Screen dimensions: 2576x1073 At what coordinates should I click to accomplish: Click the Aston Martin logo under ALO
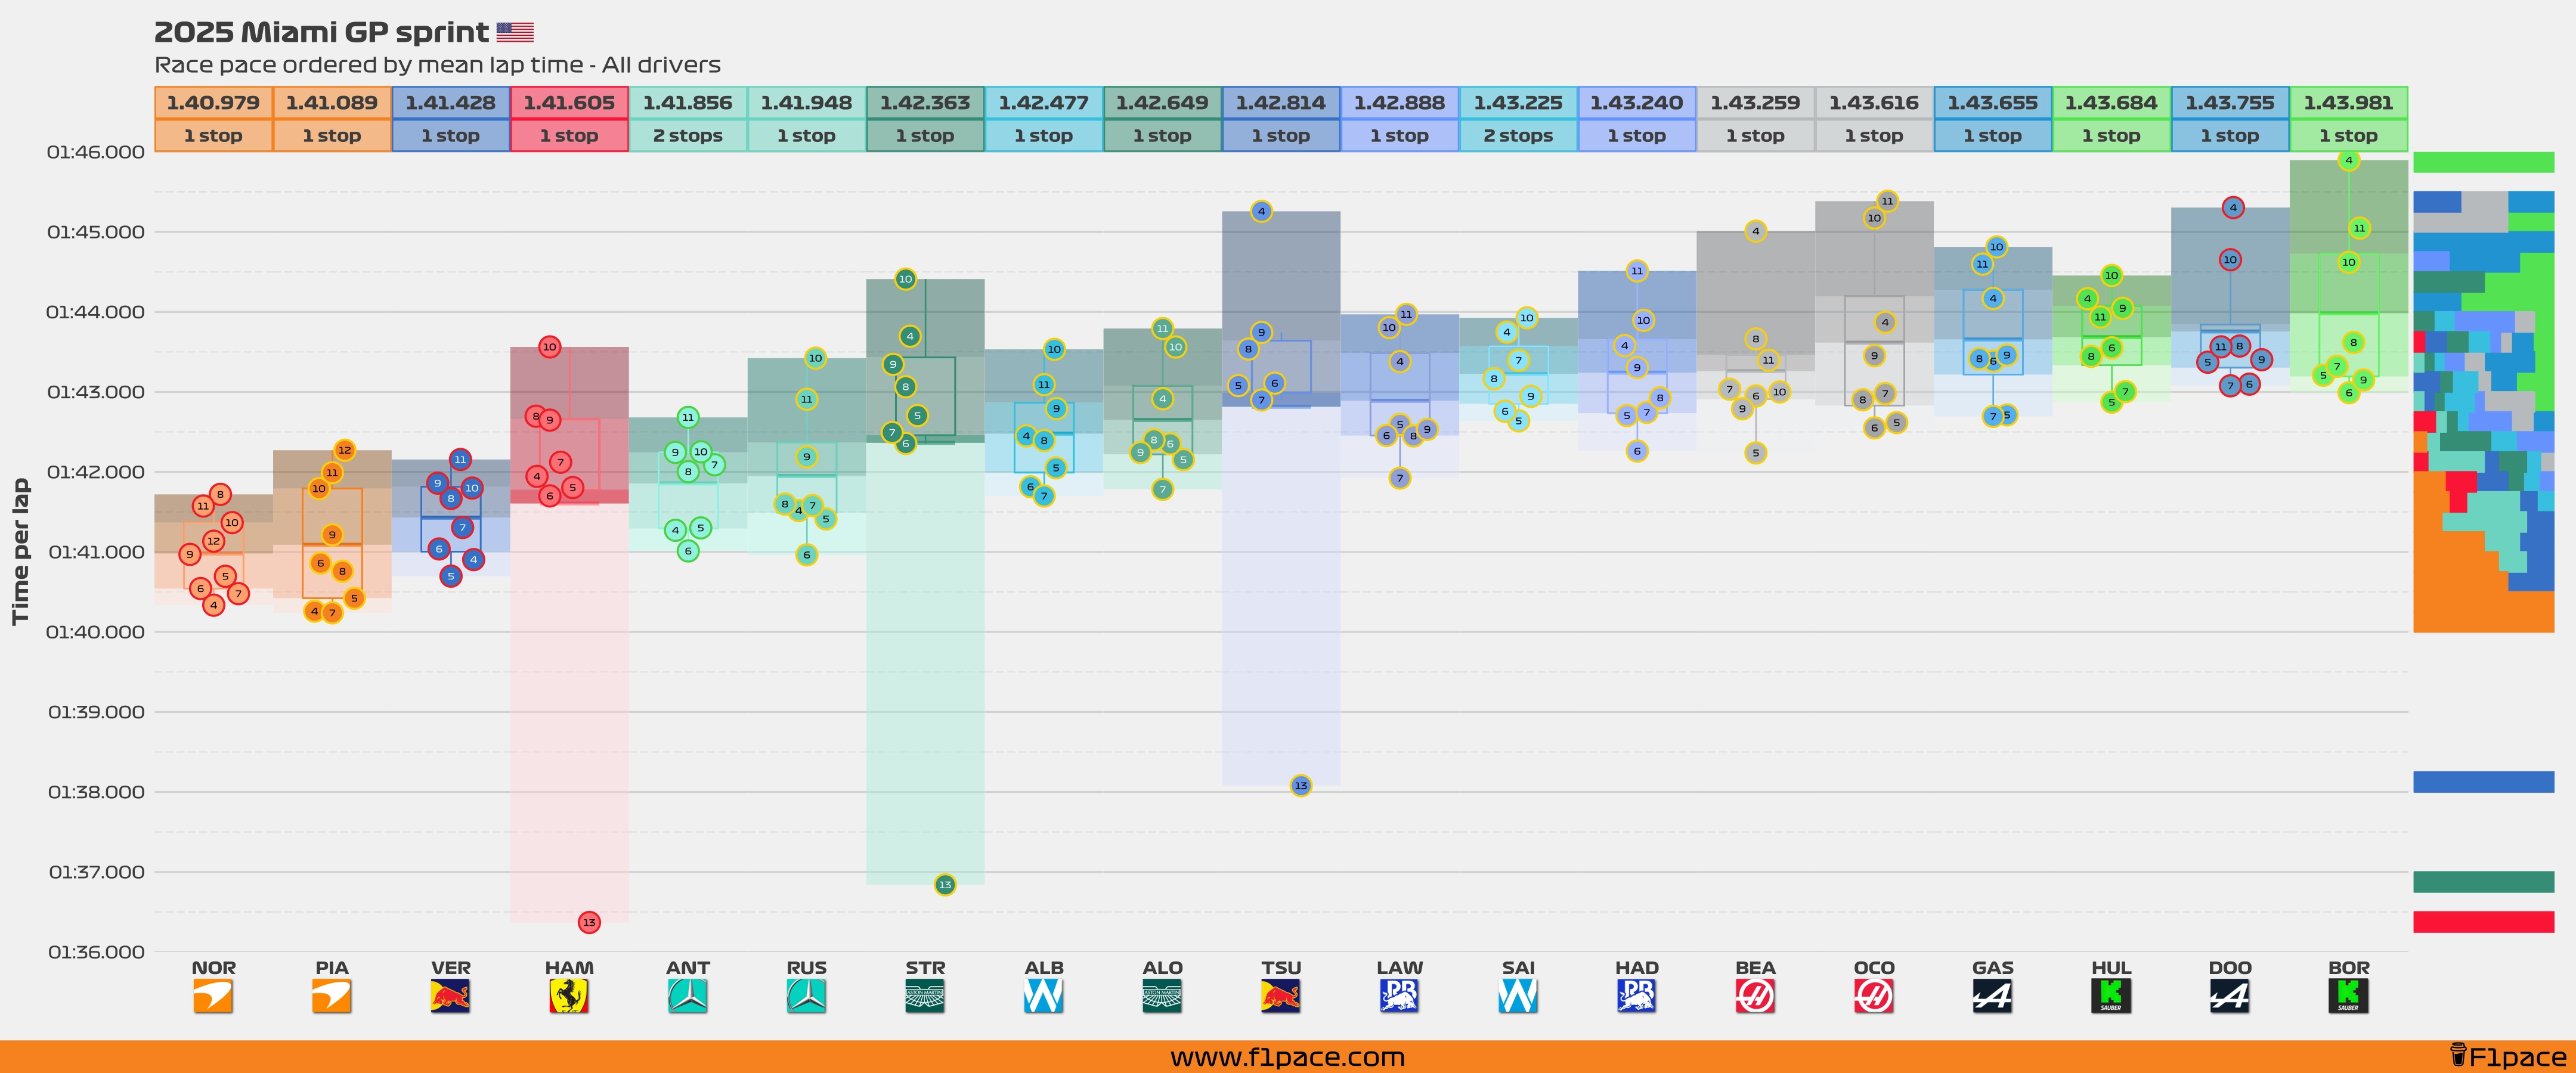(x=1162, y=996)
